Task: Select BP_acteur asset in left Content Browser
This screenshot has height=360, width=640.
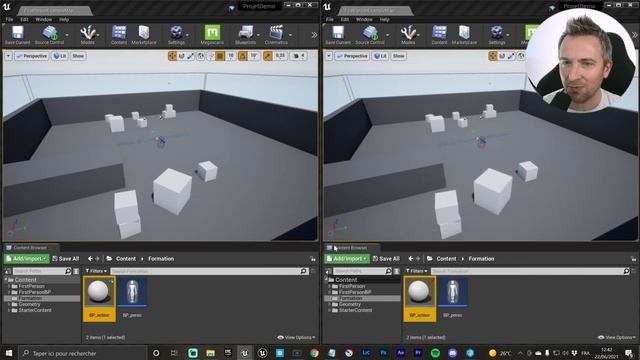Action: point(99,299)
